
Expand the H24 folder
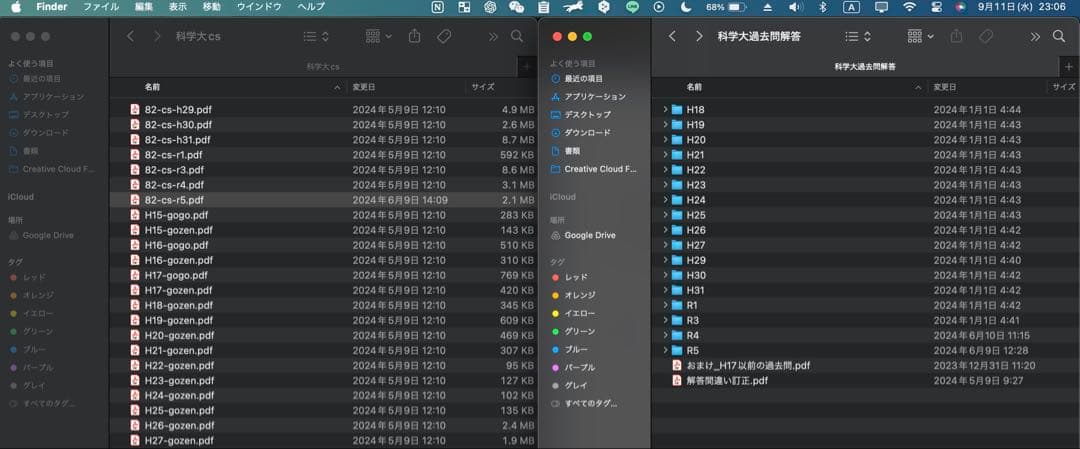pyautogui.click(x=665, y=200)
